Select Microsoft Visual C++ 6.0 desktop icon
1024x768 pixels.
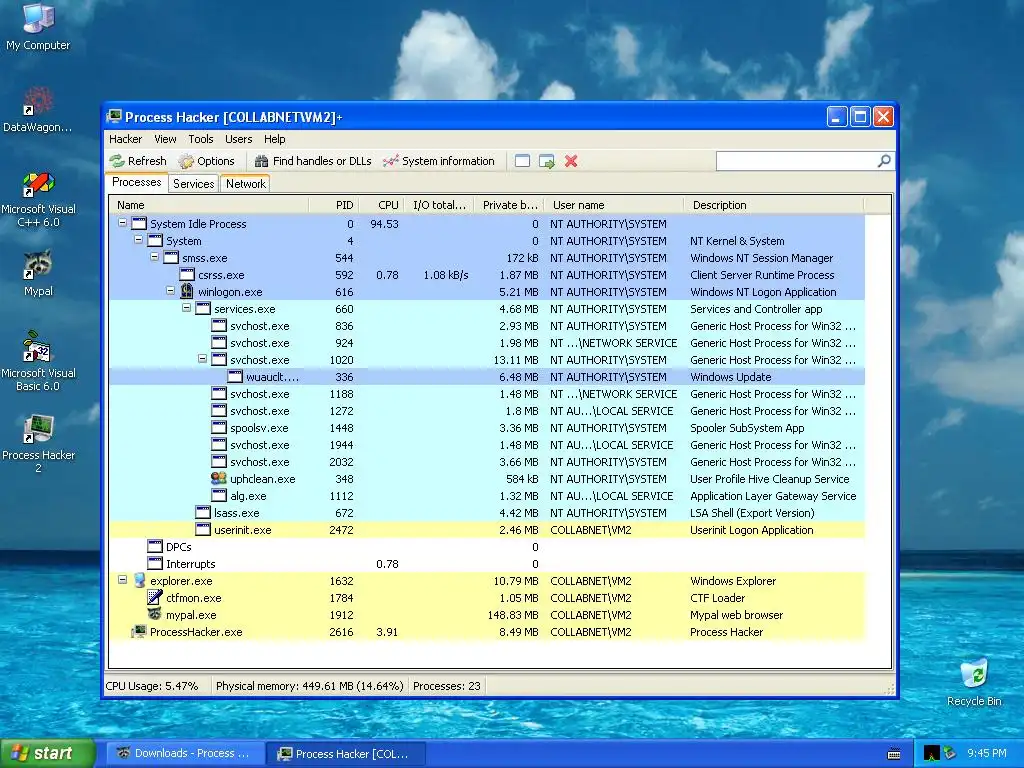(x=38, y=199)
